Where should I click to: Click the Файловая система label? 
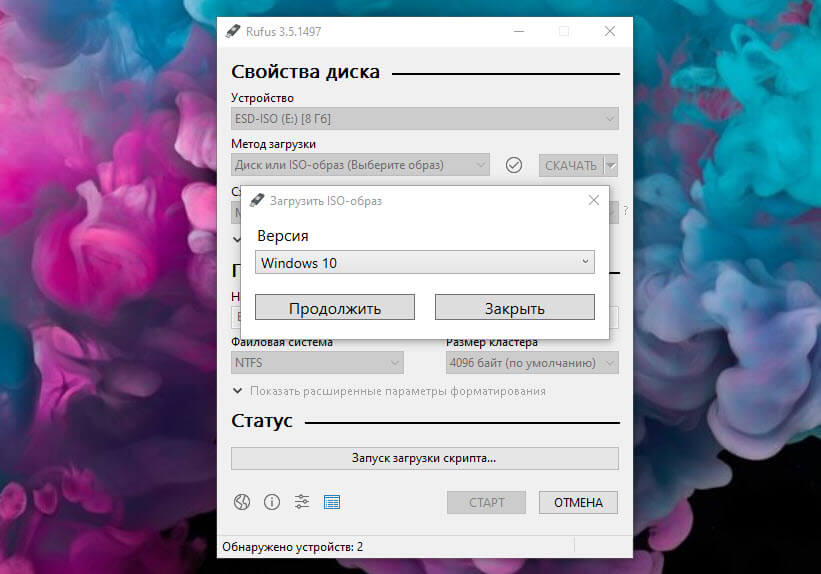282,342
